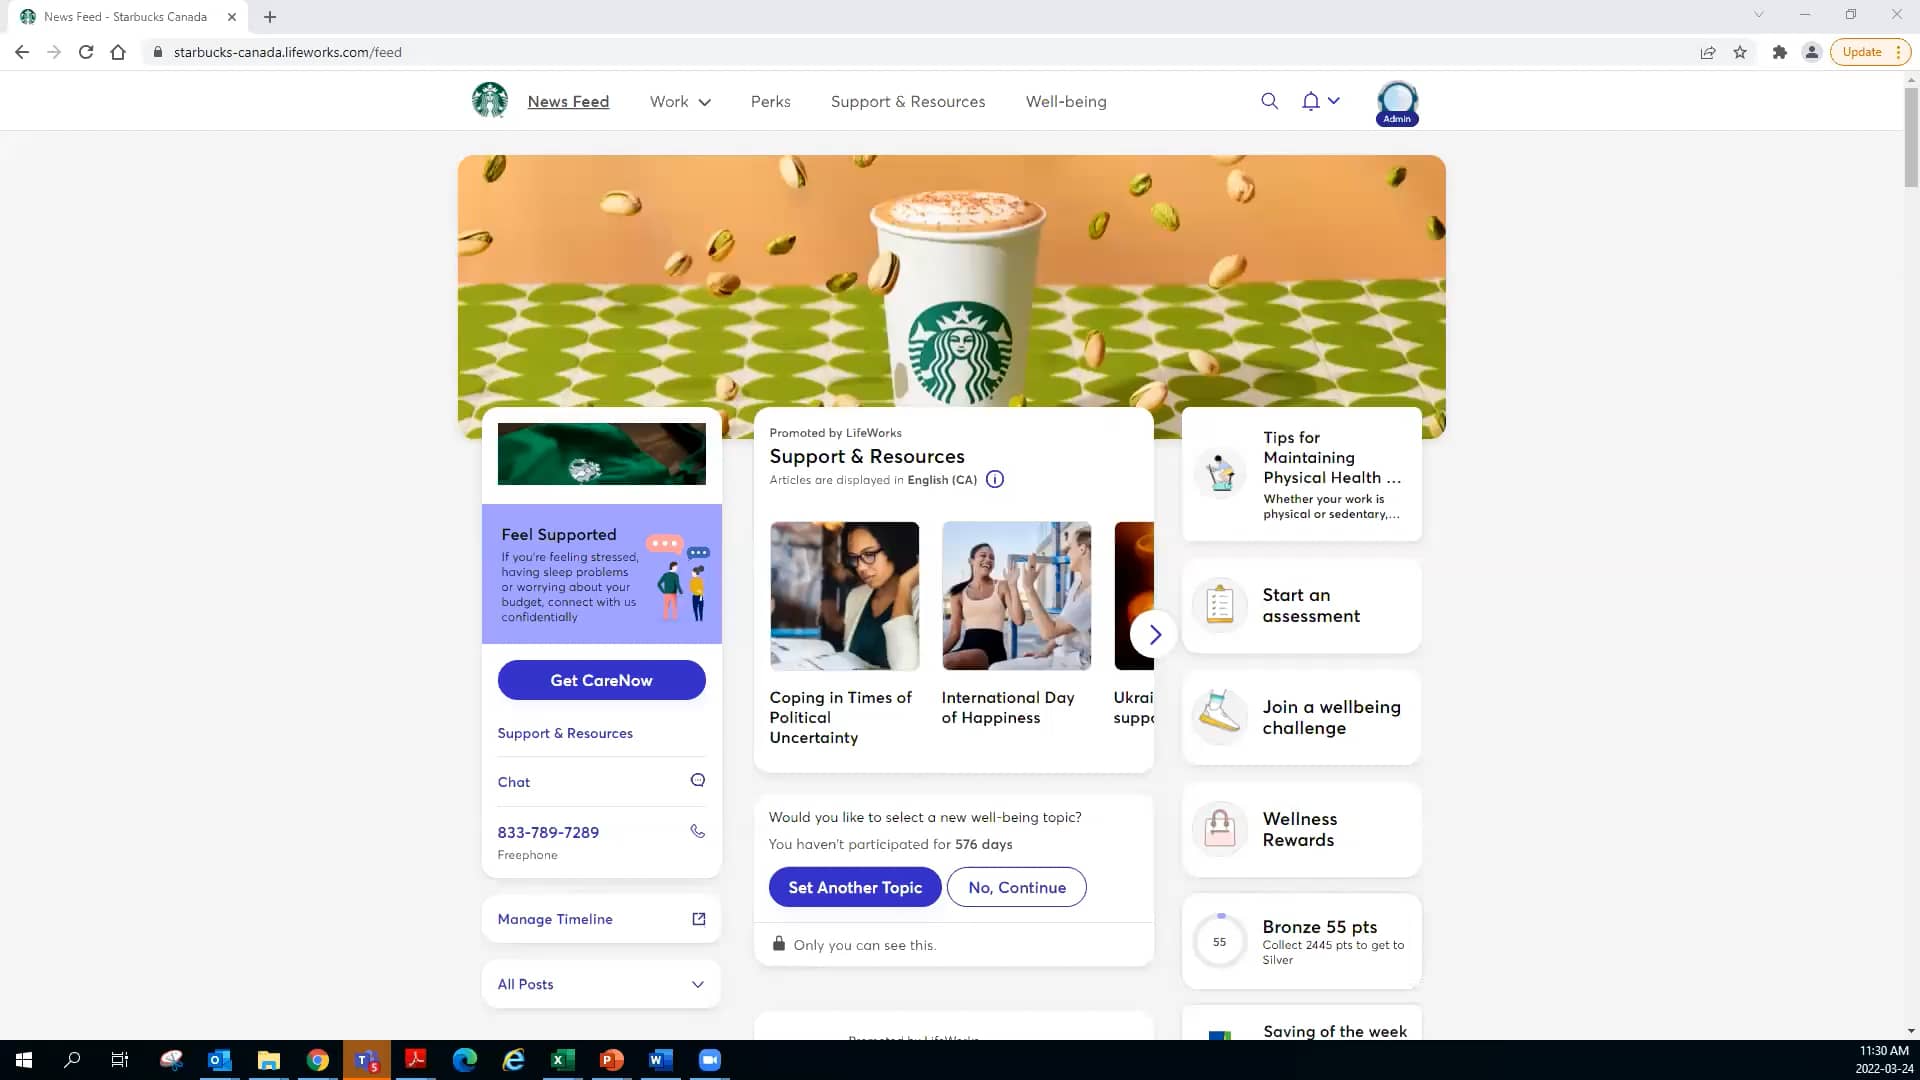
Task: Click the Set Another Topic button
Action: (855, 887)
